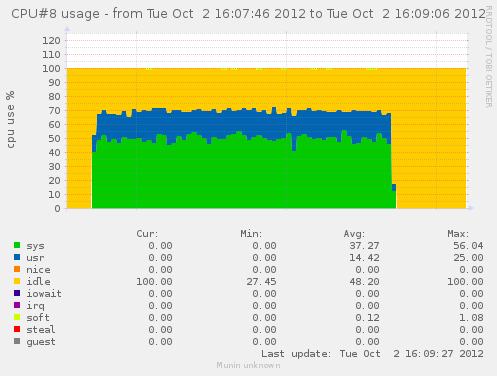Click the dark blue iowait legend swatch
This screenshot has height=376, width=497.
point(17,293)
